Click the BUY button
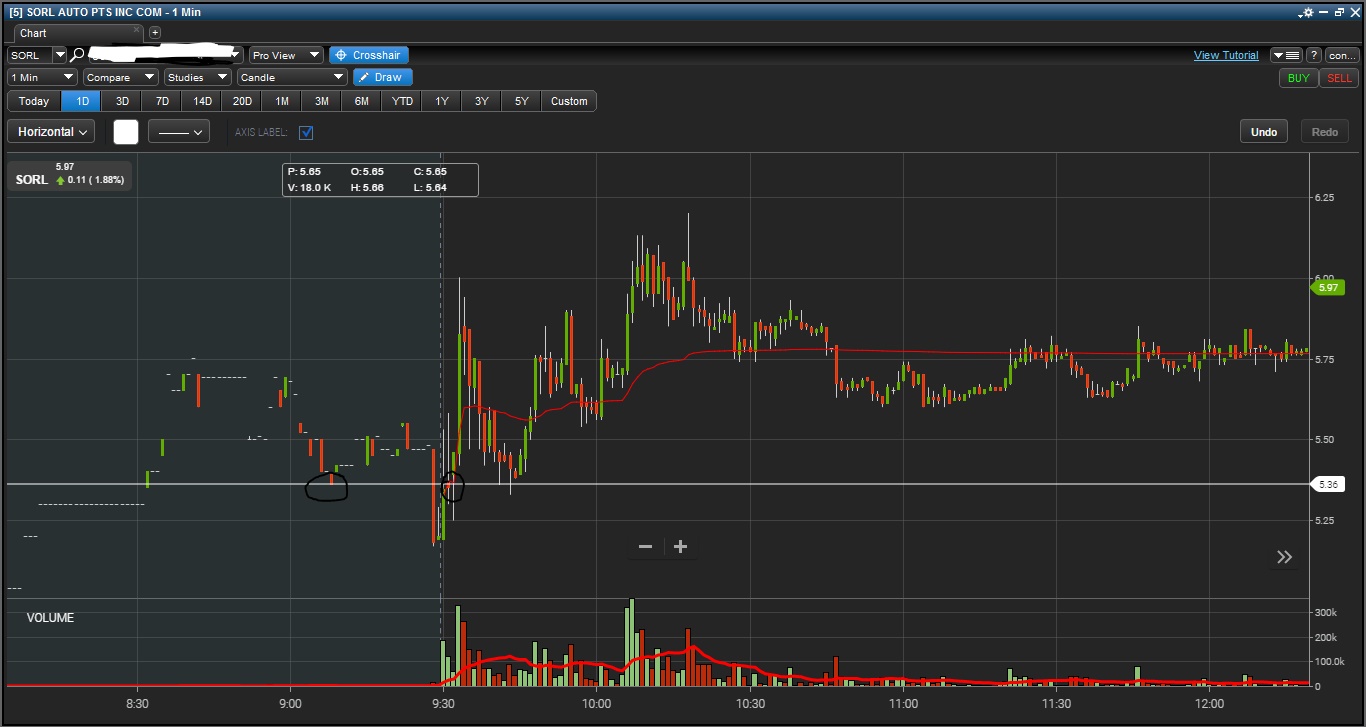 pyautogui.click(x=1299, y=78)
